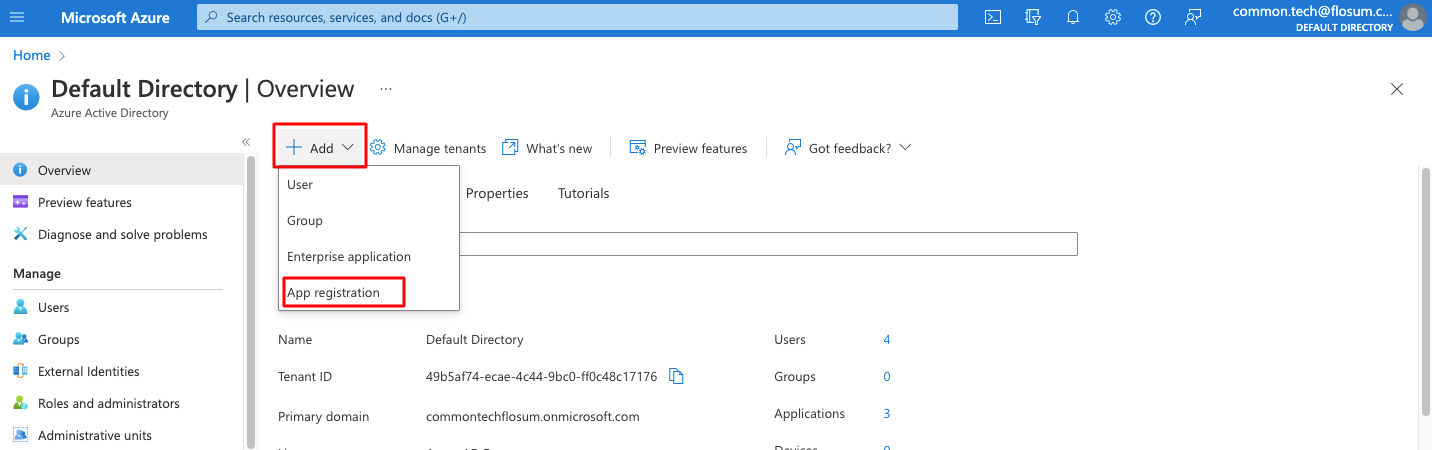Expand the Got feedback dropdown
This screenshot has width=1432, height=450.
(x=848, y=148)
